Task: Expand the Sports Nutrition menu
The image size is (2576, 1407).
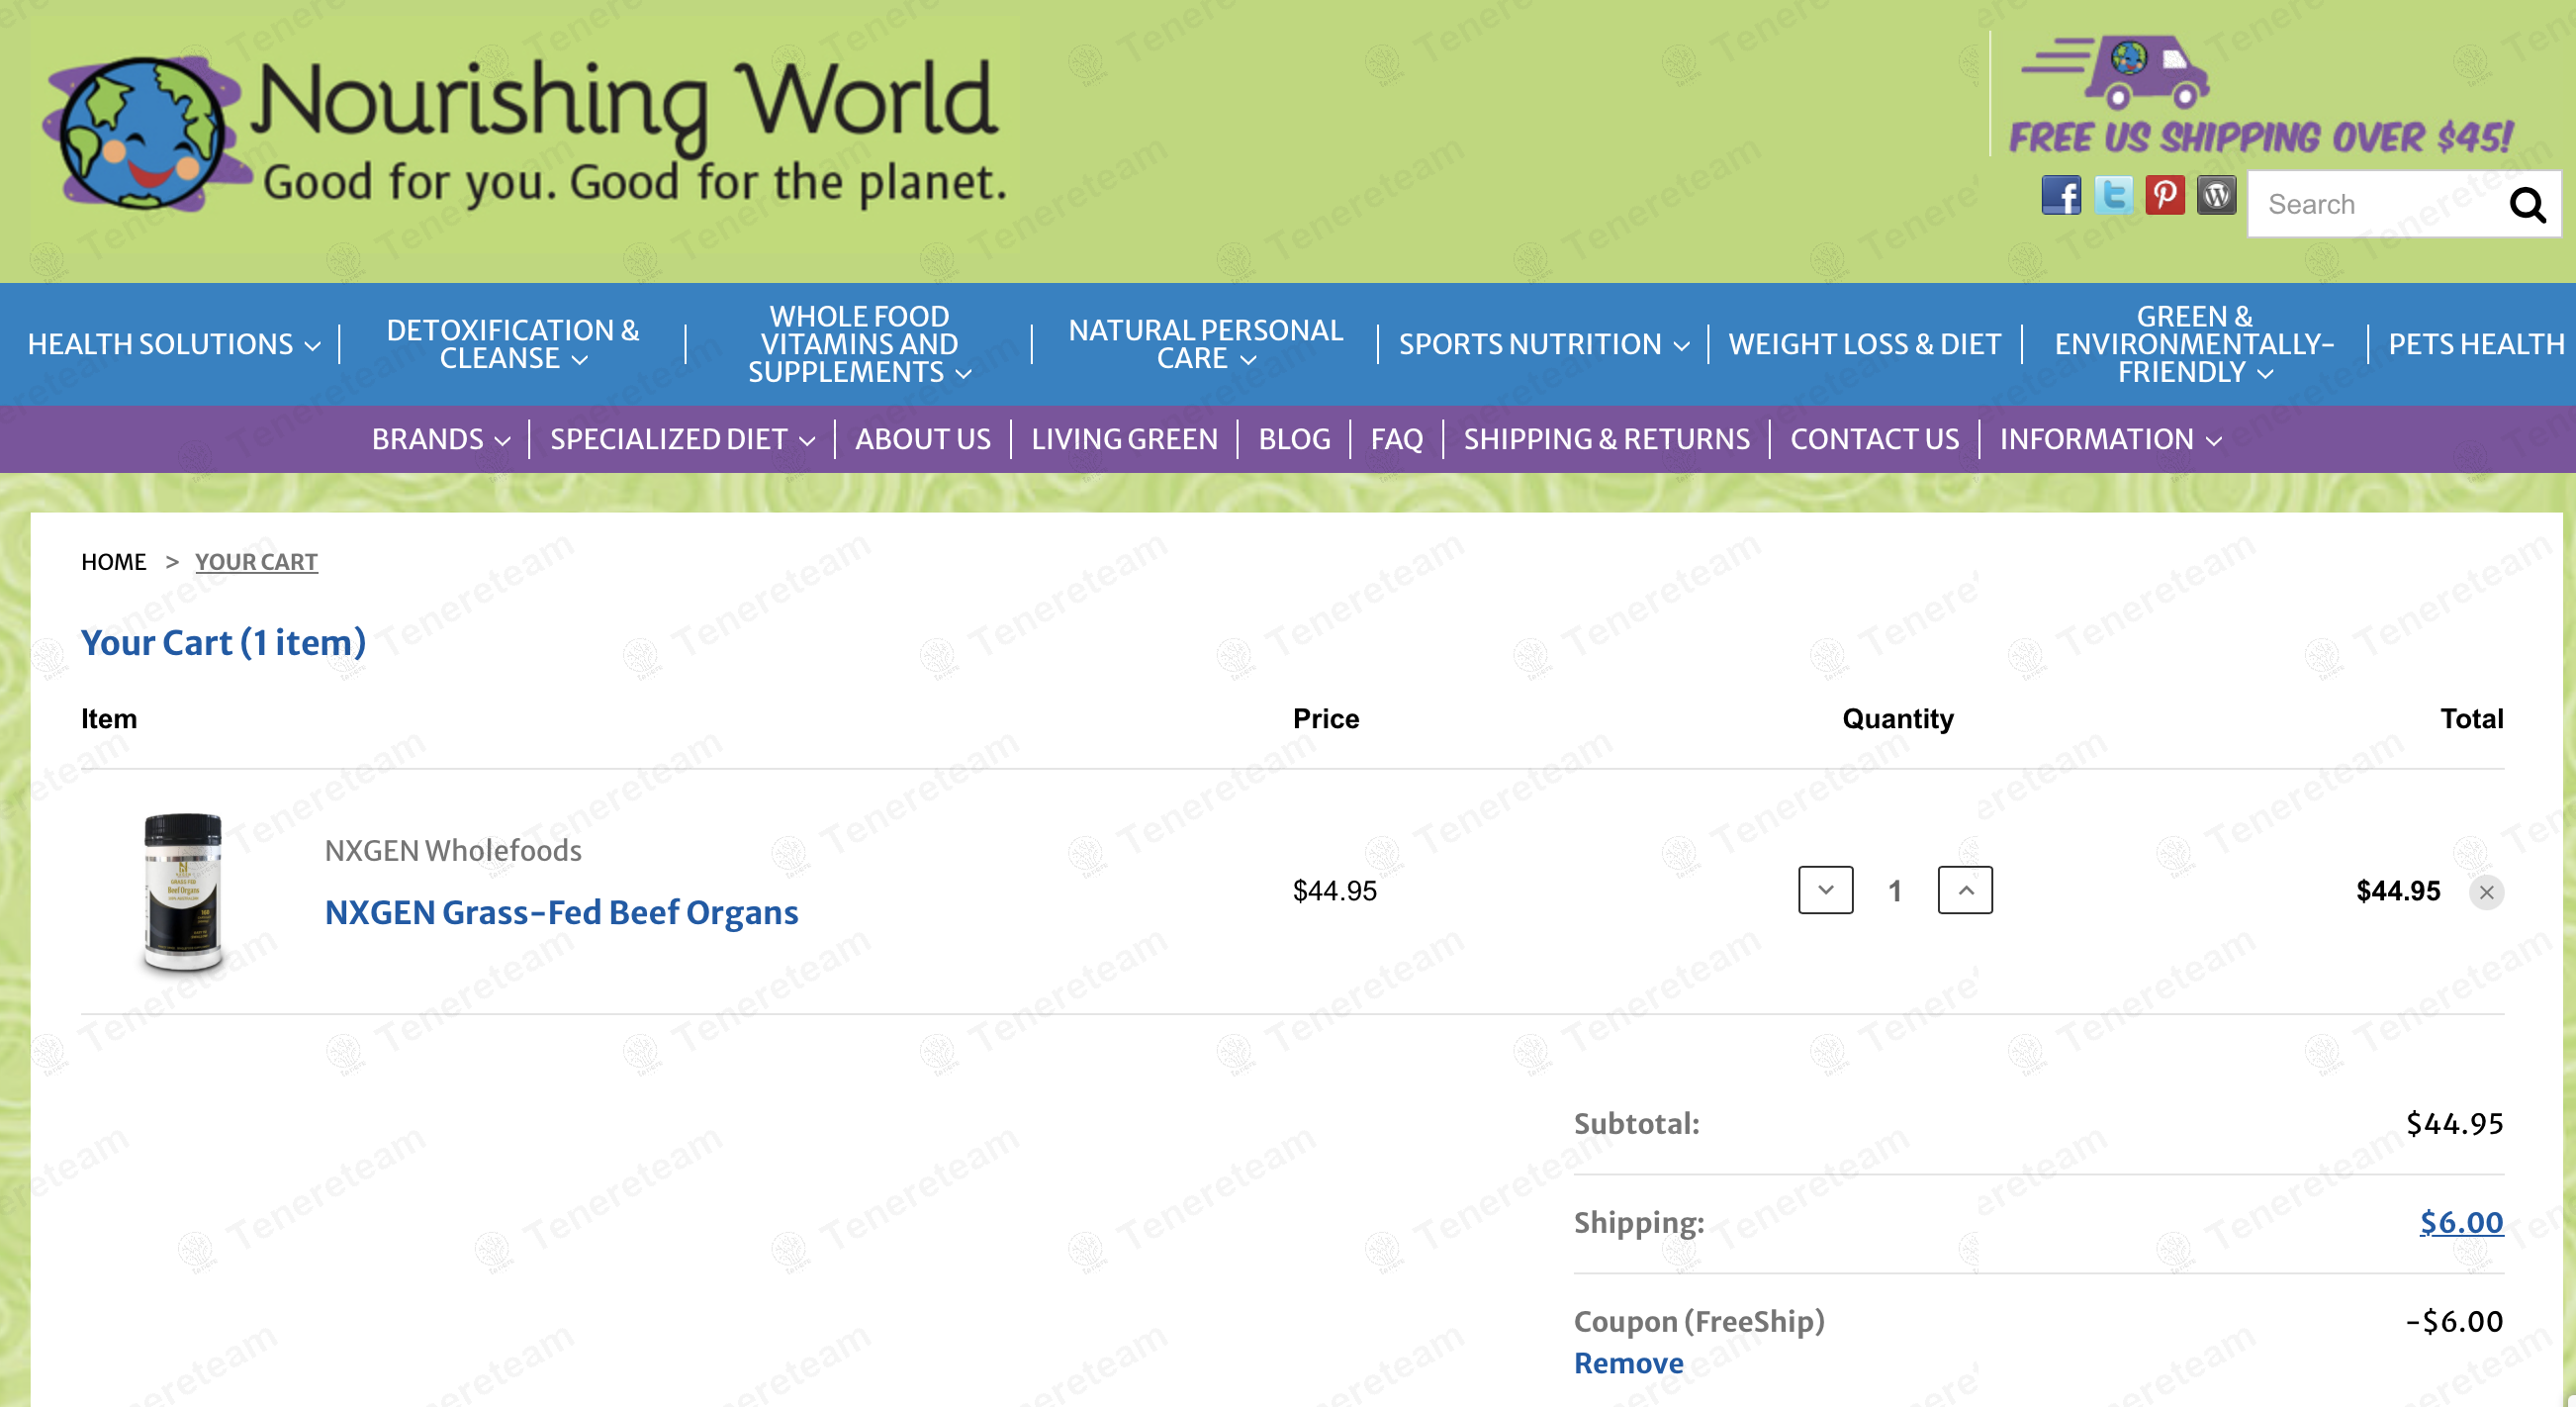Action: [1544, 344]
